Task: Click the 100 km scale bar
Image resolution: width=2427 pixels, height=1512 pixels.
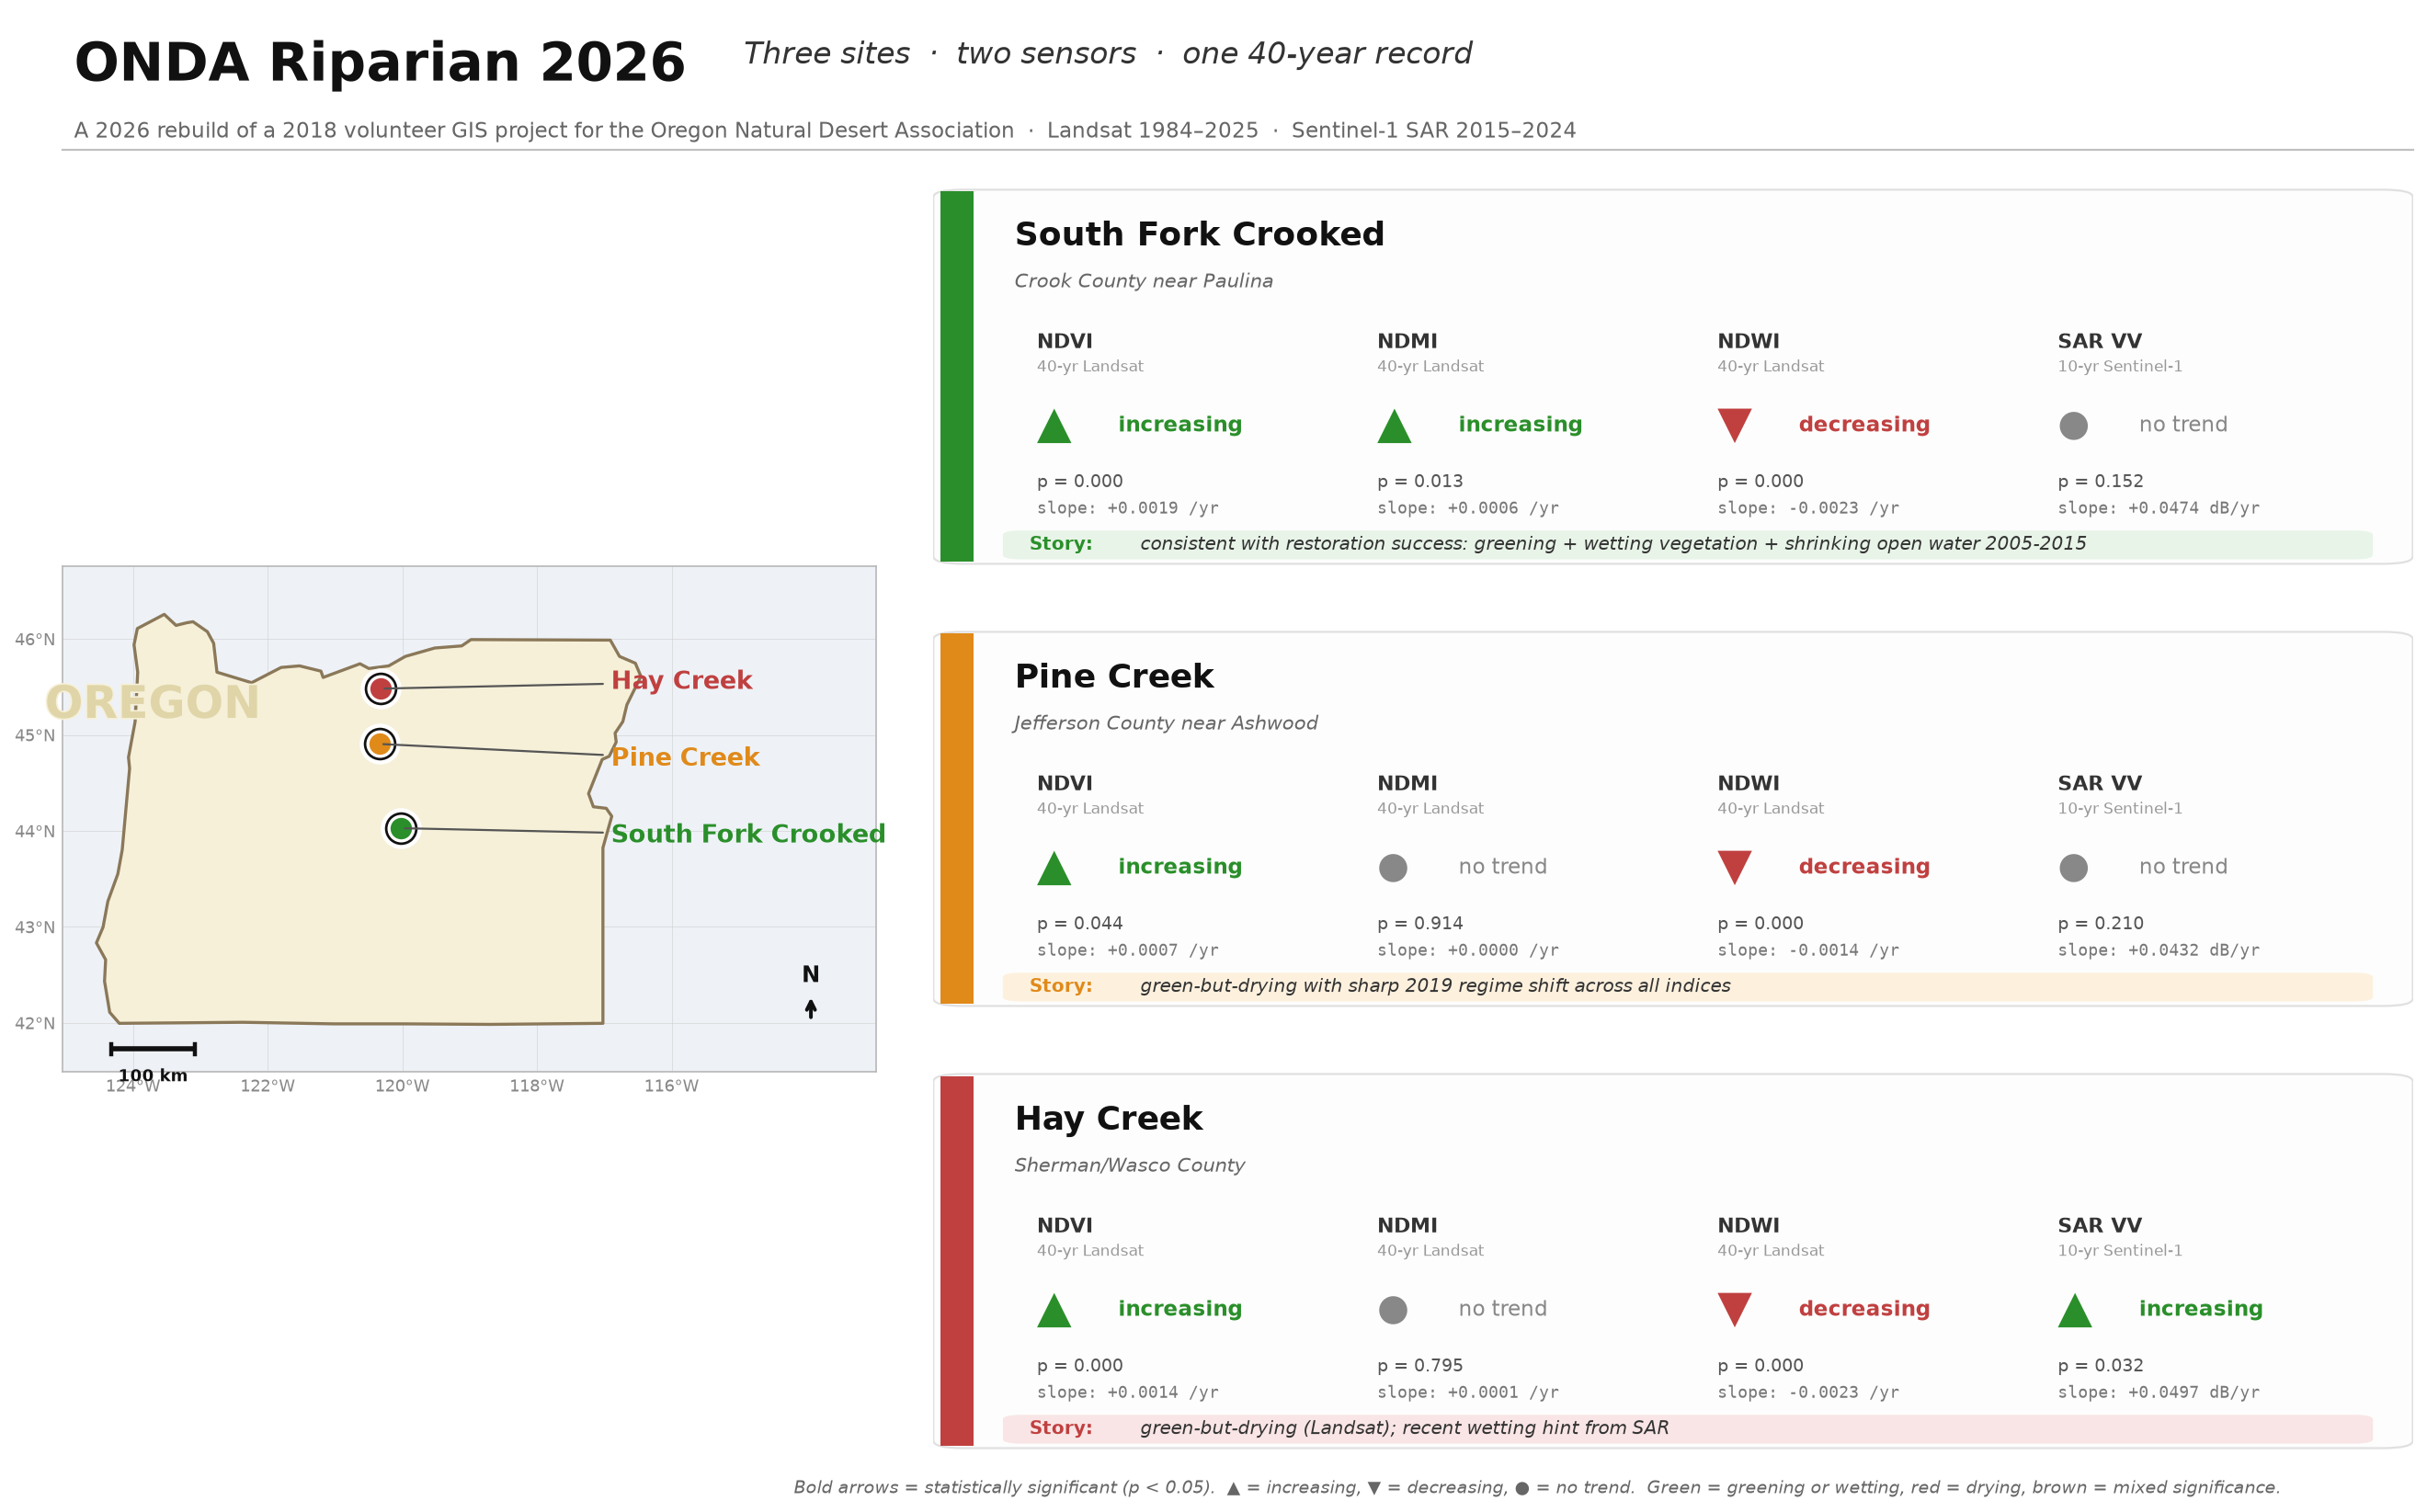Action: point(153,1049)
